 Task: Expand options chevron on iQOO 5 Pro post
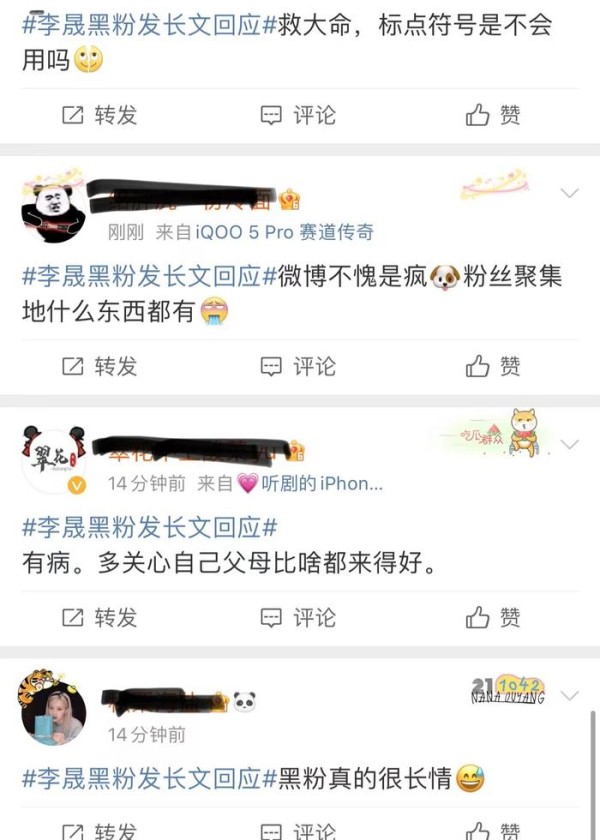click(569, 193)
